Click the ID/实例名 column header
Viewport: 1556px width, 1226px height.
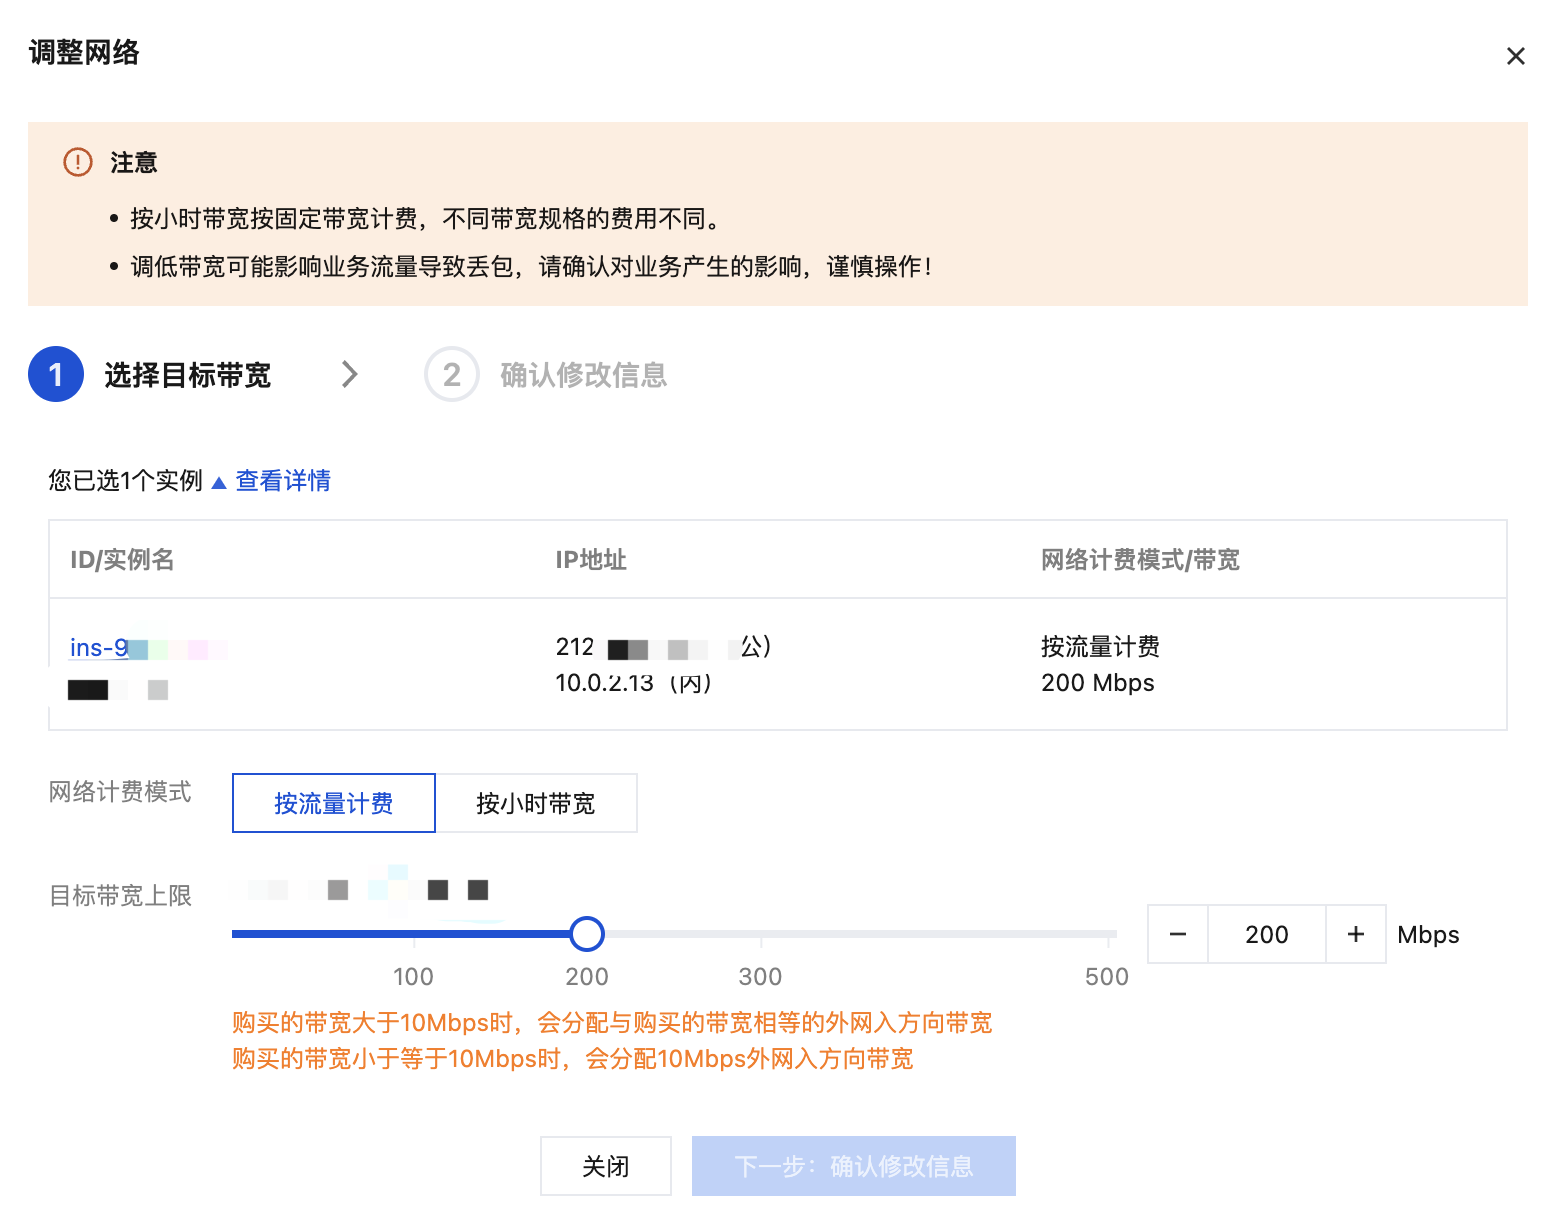click(122, 560)
